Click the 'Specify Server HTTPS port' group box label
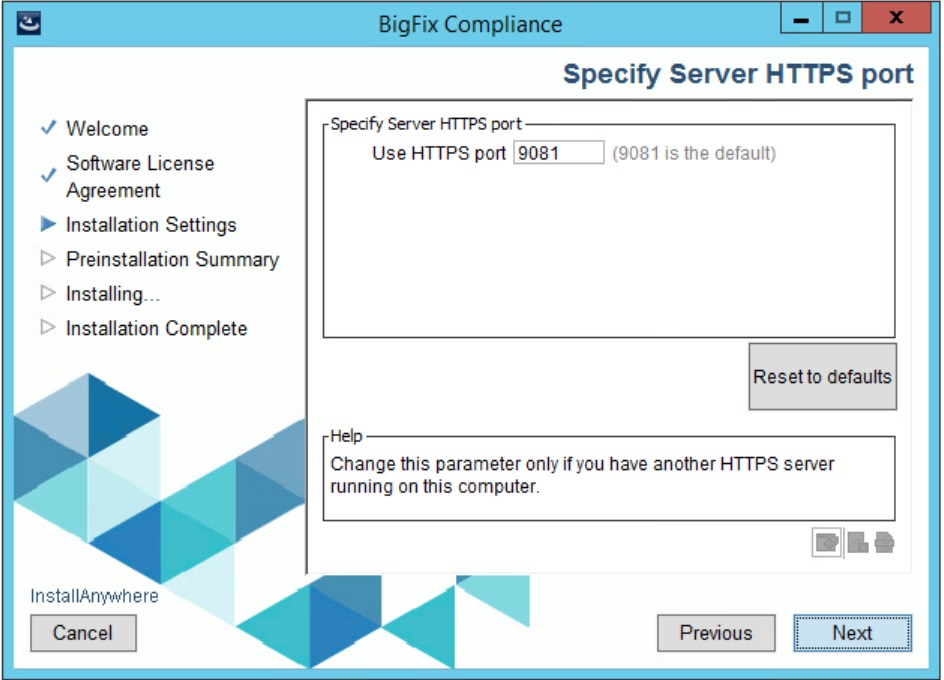The height and width of the screenshot is (680, 944). [426, 123]
